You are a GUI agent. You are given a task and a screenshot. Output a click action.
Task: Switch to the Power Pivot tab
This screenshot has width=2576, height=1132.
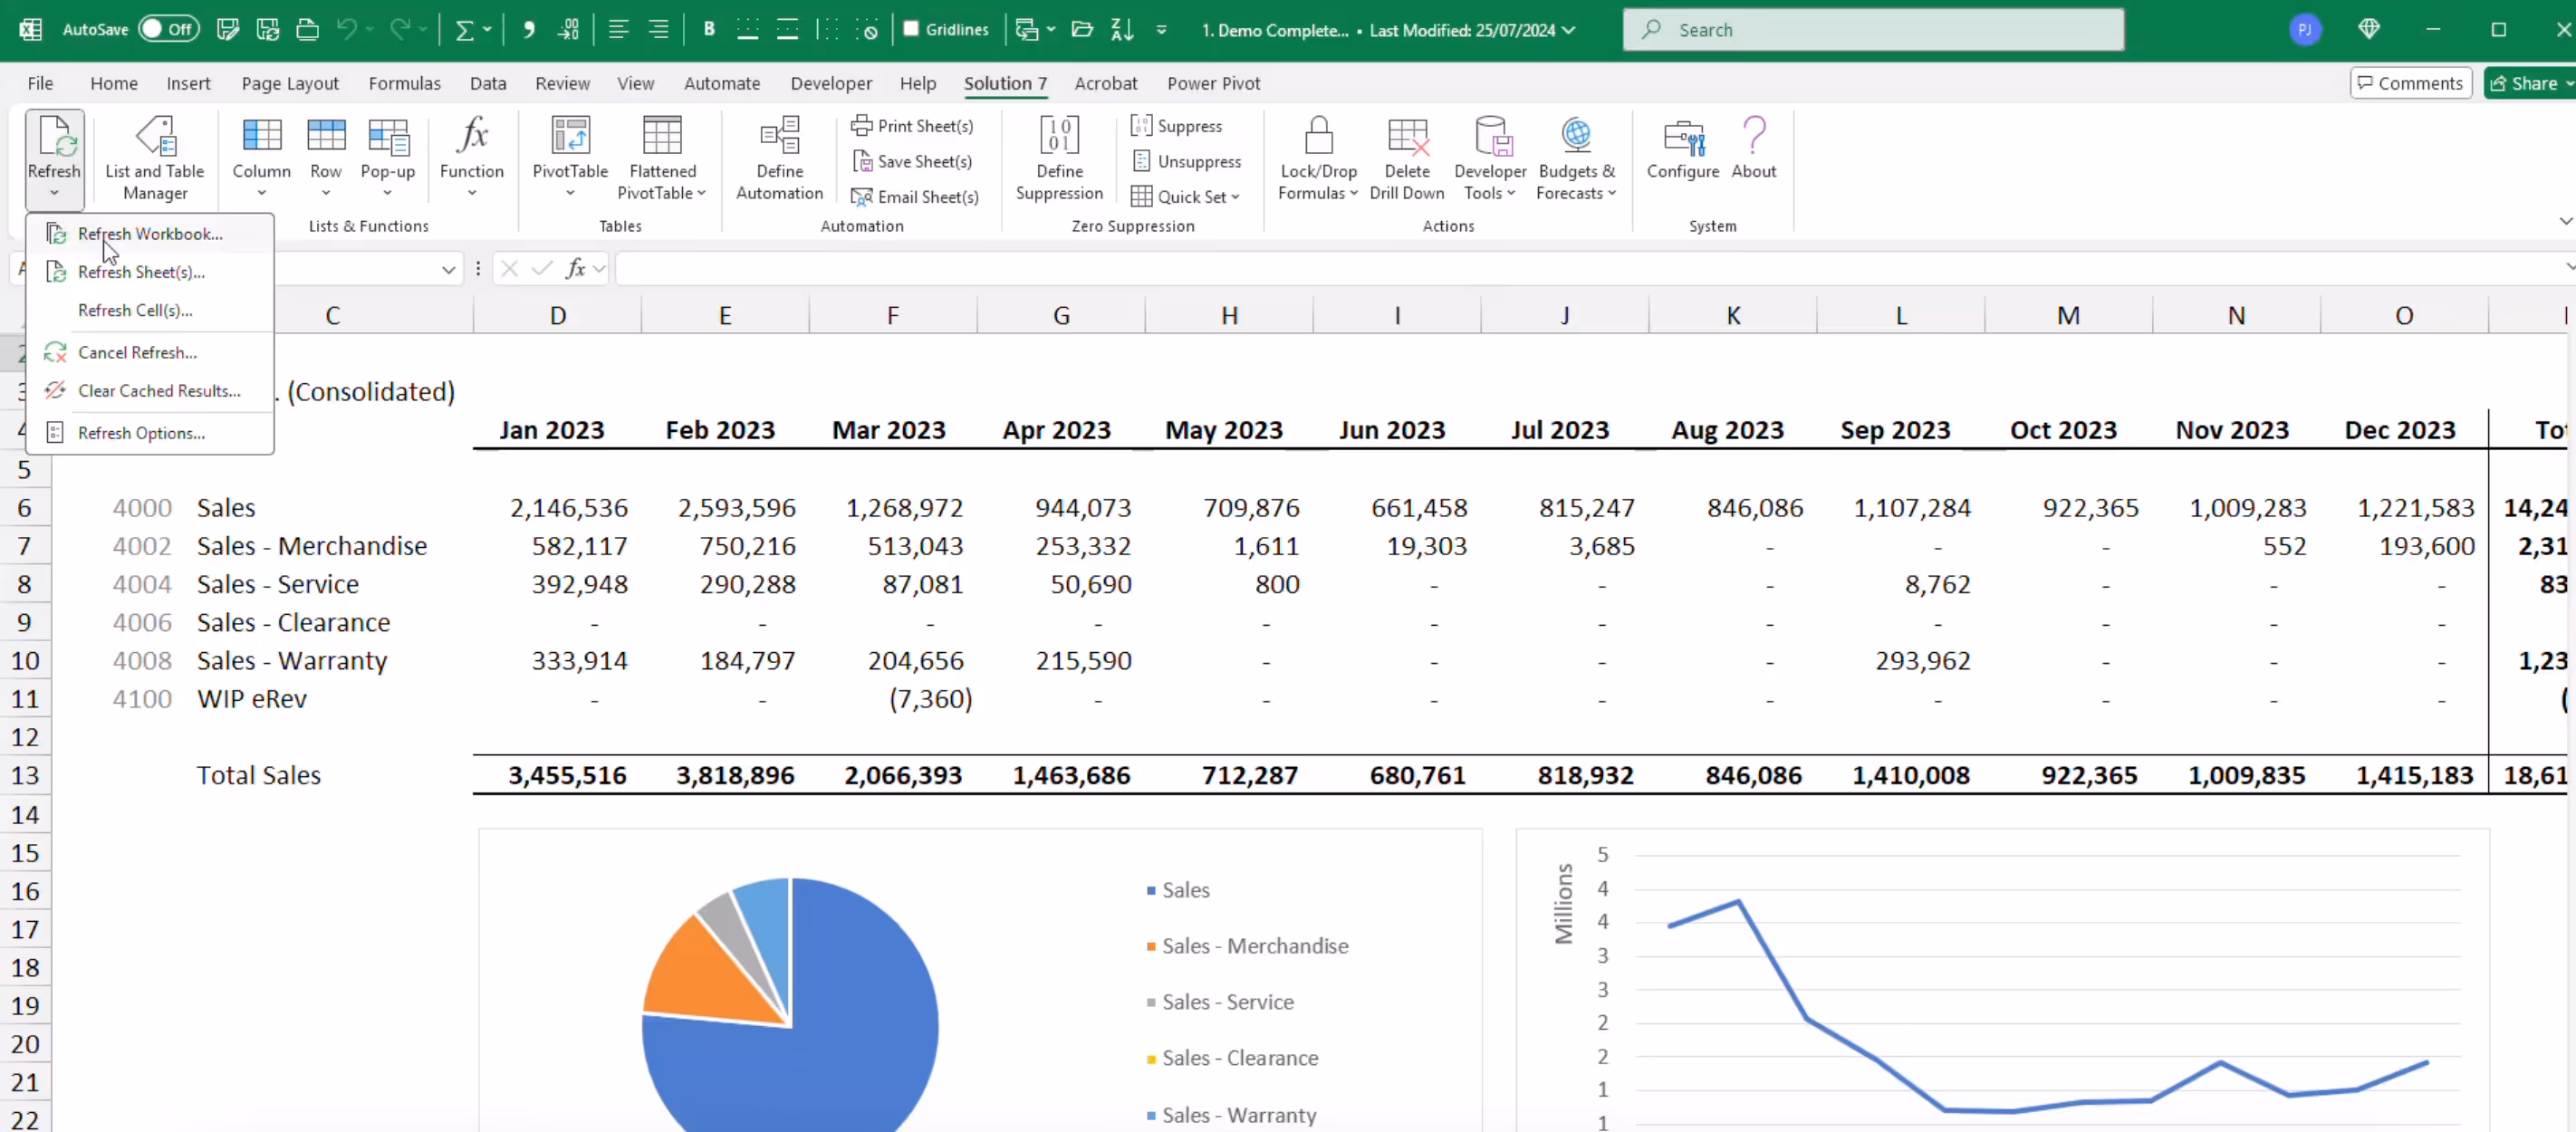pyautogui.click(x=1213, y=83)
